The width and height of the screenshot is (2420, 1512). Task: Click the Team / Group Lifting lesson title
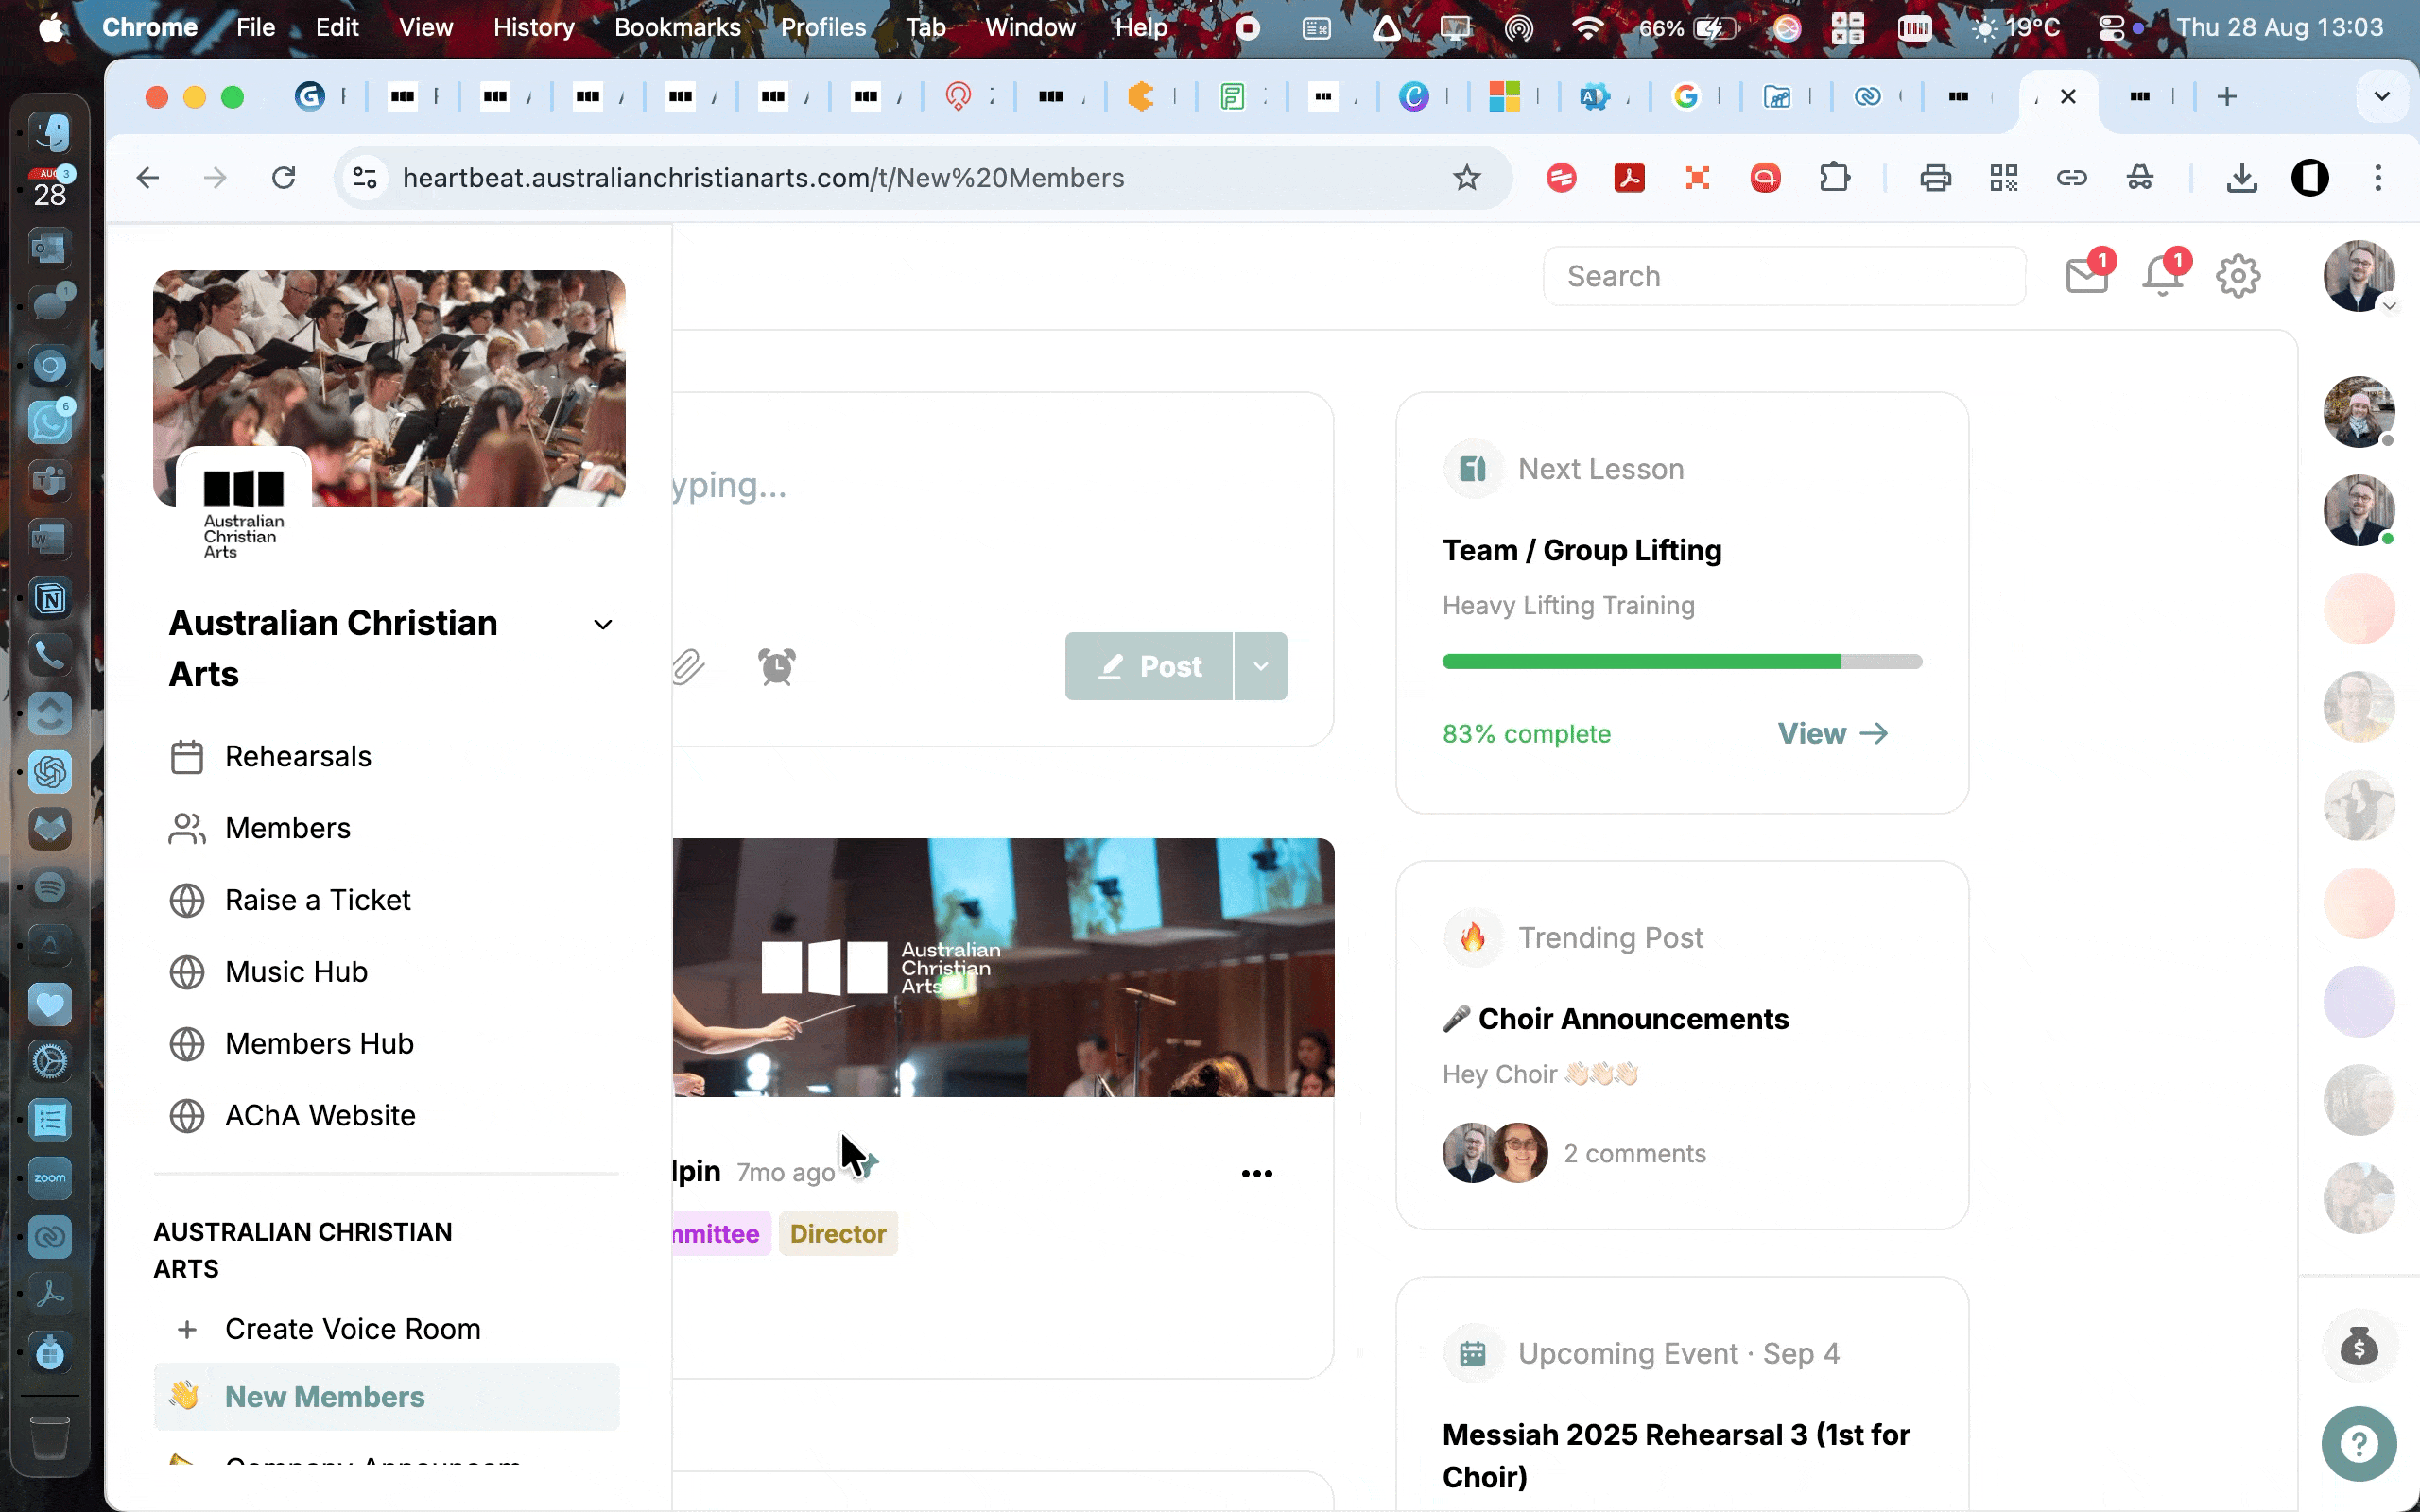tap(1582, 550)
